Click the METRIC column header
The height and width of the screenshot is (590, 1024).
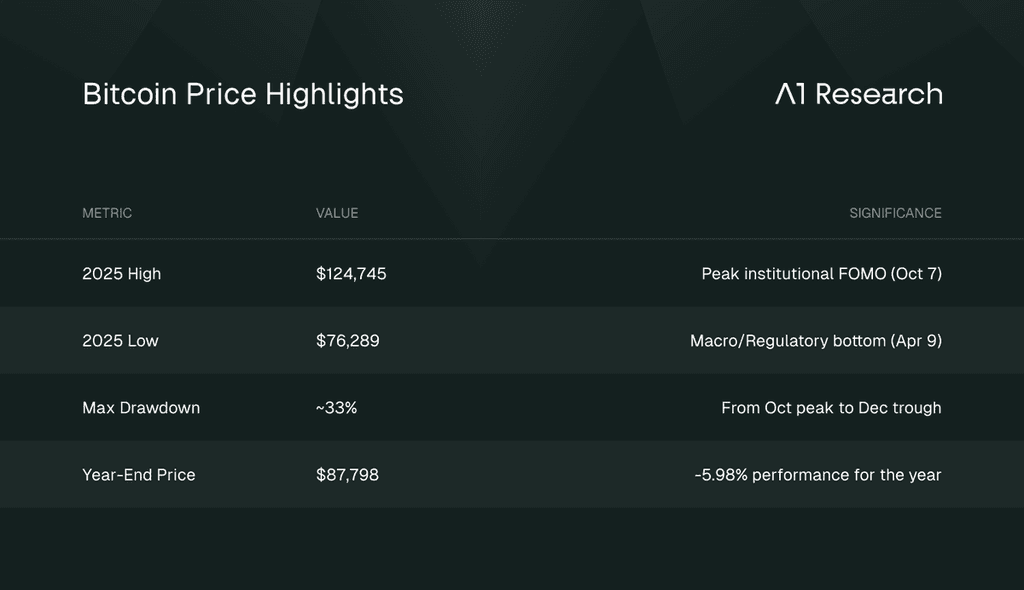tap(107, 213)
